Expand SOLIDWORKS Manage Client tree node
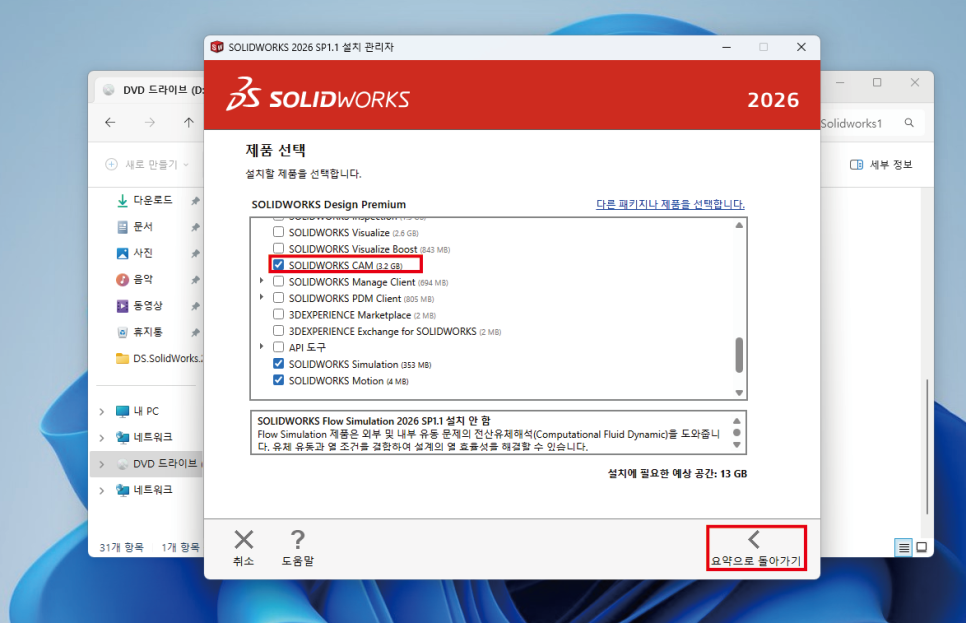The height and width of the screenshot is (623, 966). (x=262, y=281)
